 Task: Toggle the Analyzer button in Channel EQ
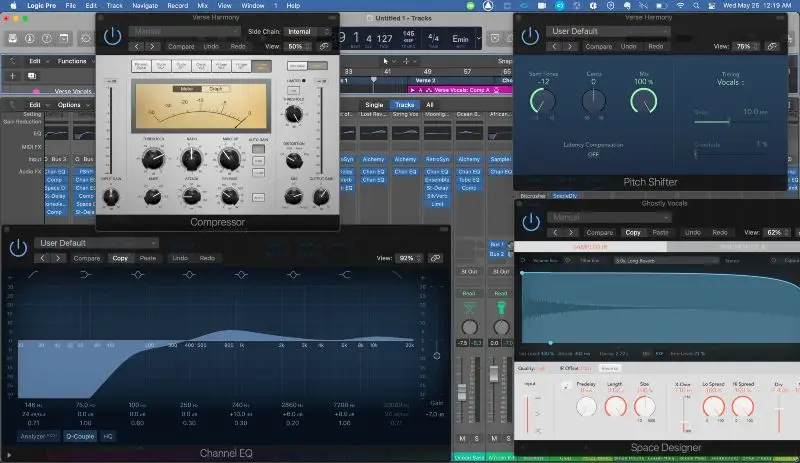[38, 436]
